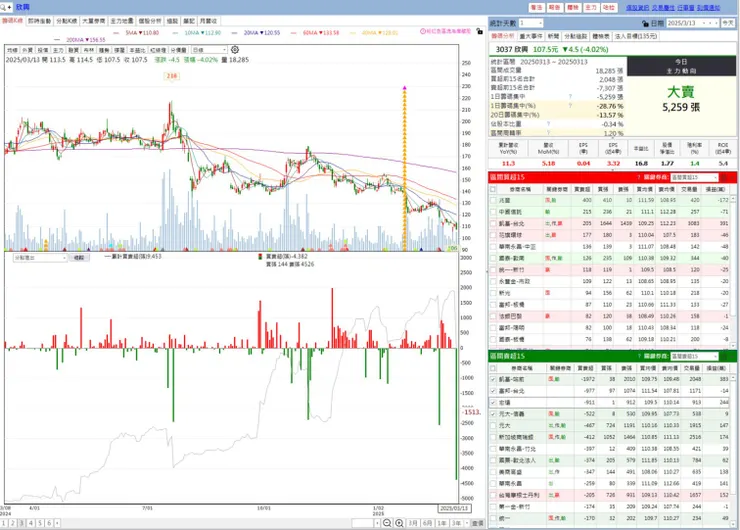Click the plus icon beside the search magnifier

tap(9, 7)
